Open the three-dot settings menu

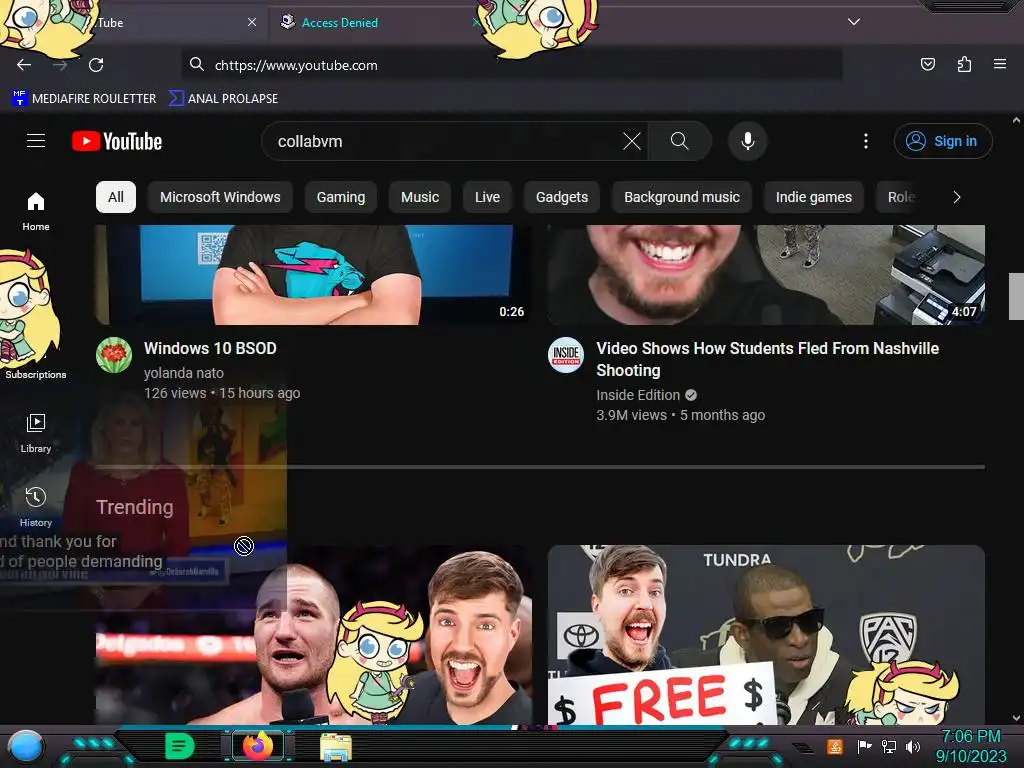point(866,141)
